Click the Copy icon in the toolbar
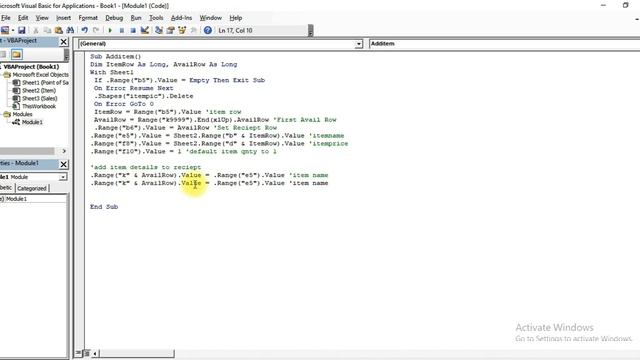640x360 pixels. click(x=47, y=30)
